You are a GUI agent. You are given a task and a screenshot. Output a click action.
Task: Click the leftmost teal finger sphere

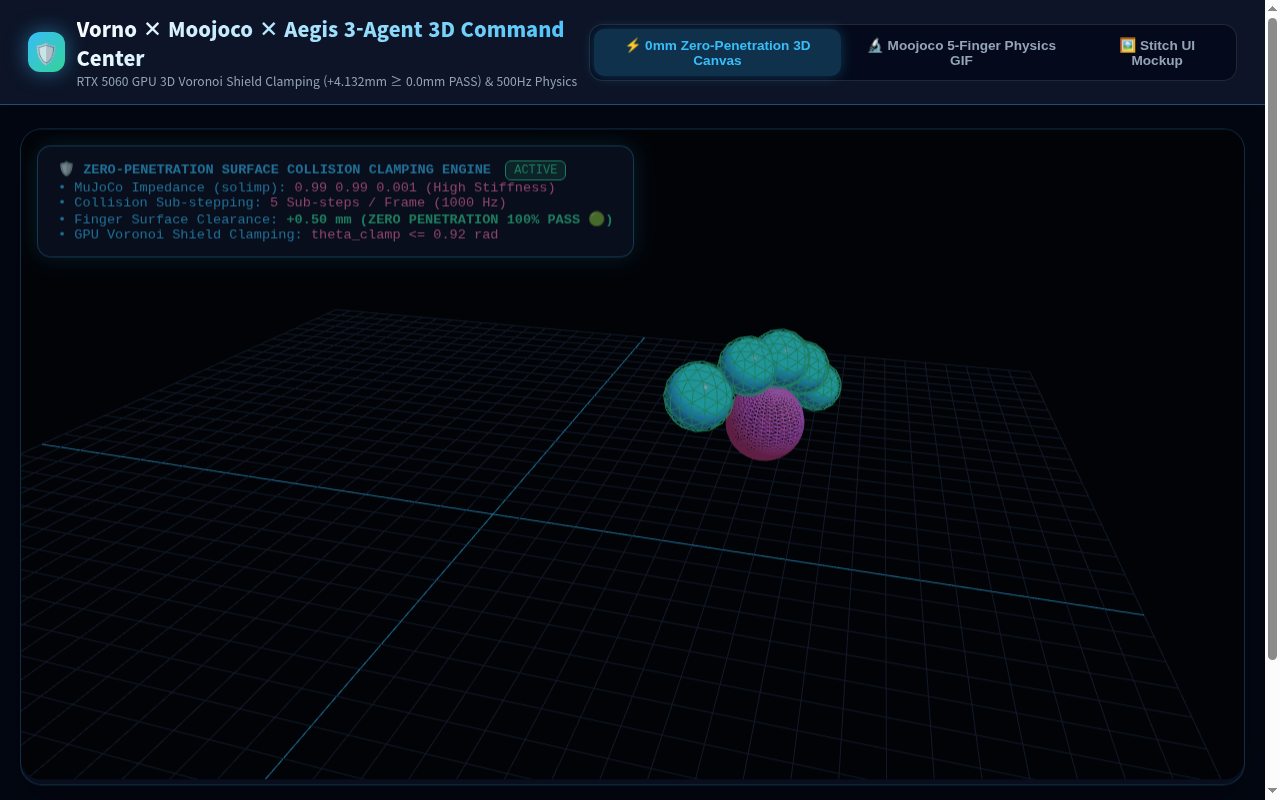tap(699, 397)
